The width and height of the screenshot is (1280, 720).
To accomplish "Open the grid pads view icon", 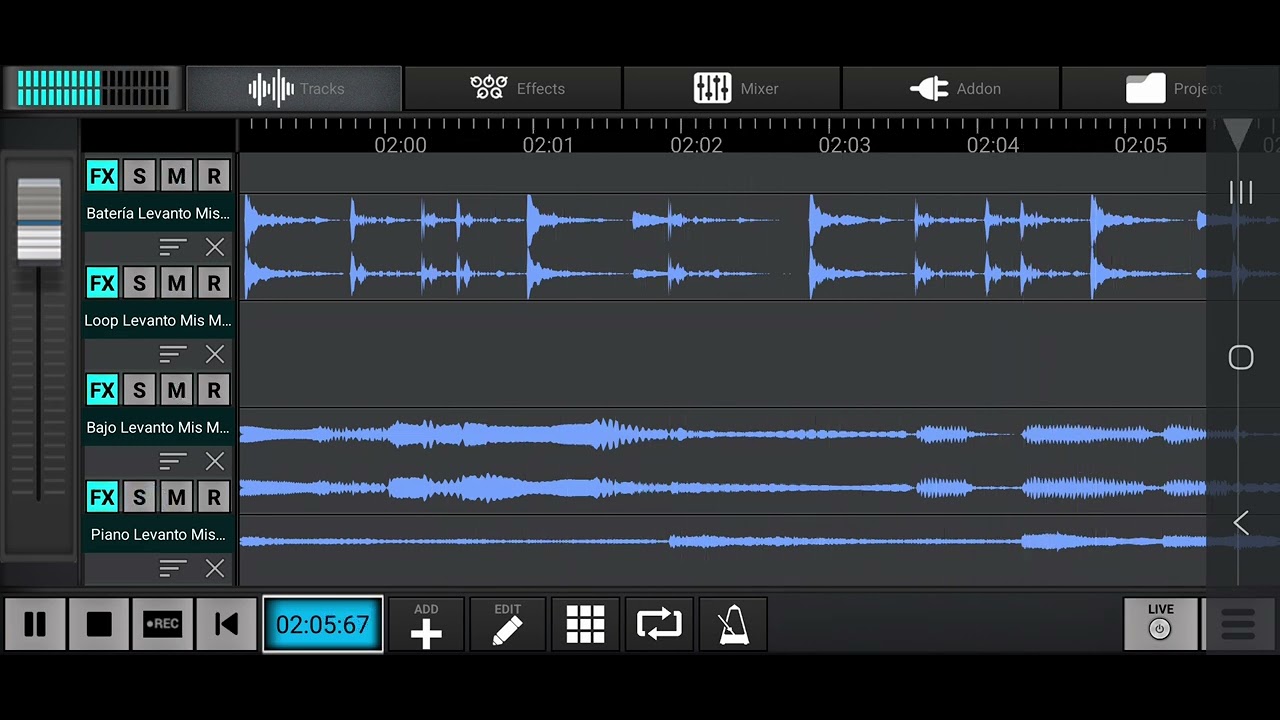I will tap(585, 625).
